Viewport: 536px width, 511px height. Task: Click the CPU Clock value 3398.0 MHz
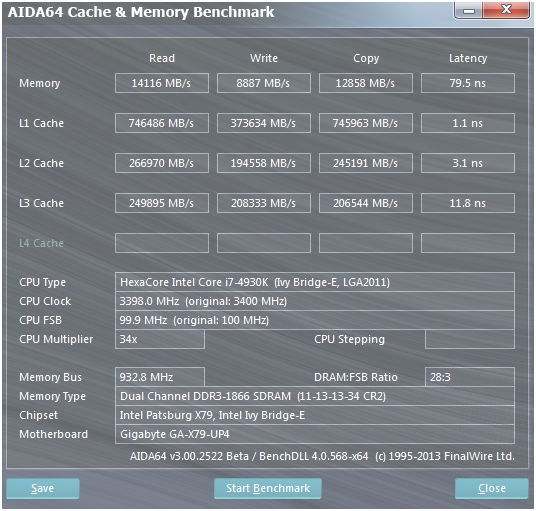315,301
